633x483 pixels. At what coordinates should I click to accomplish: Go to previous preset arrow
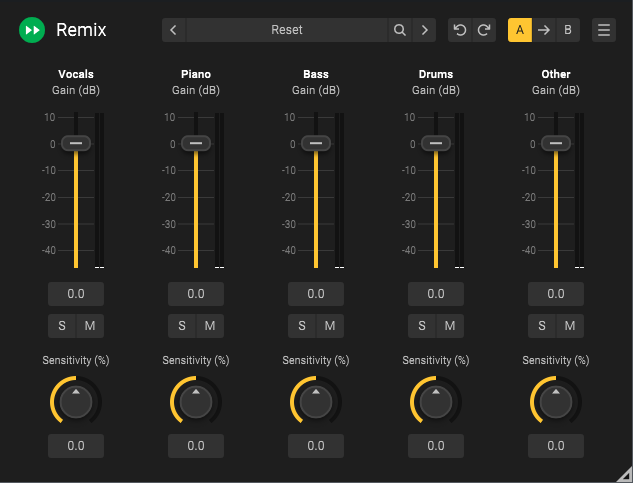(x=174, y=30)
